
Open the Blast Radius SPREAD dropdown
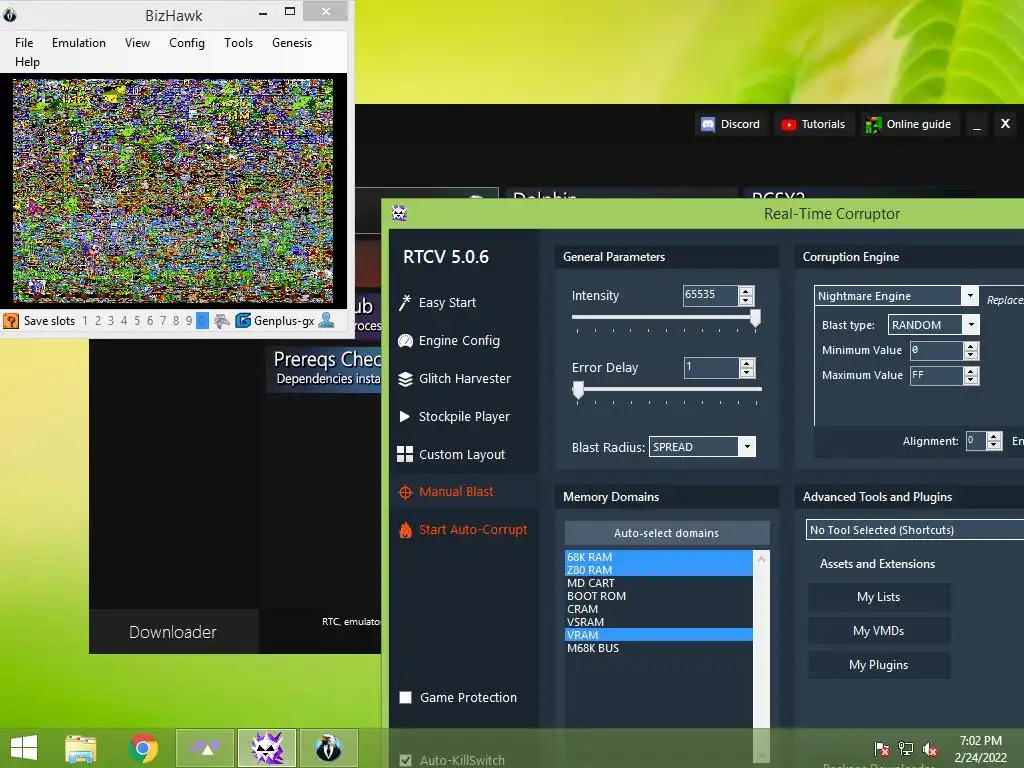pyautogui.click(x=748, y=447)
